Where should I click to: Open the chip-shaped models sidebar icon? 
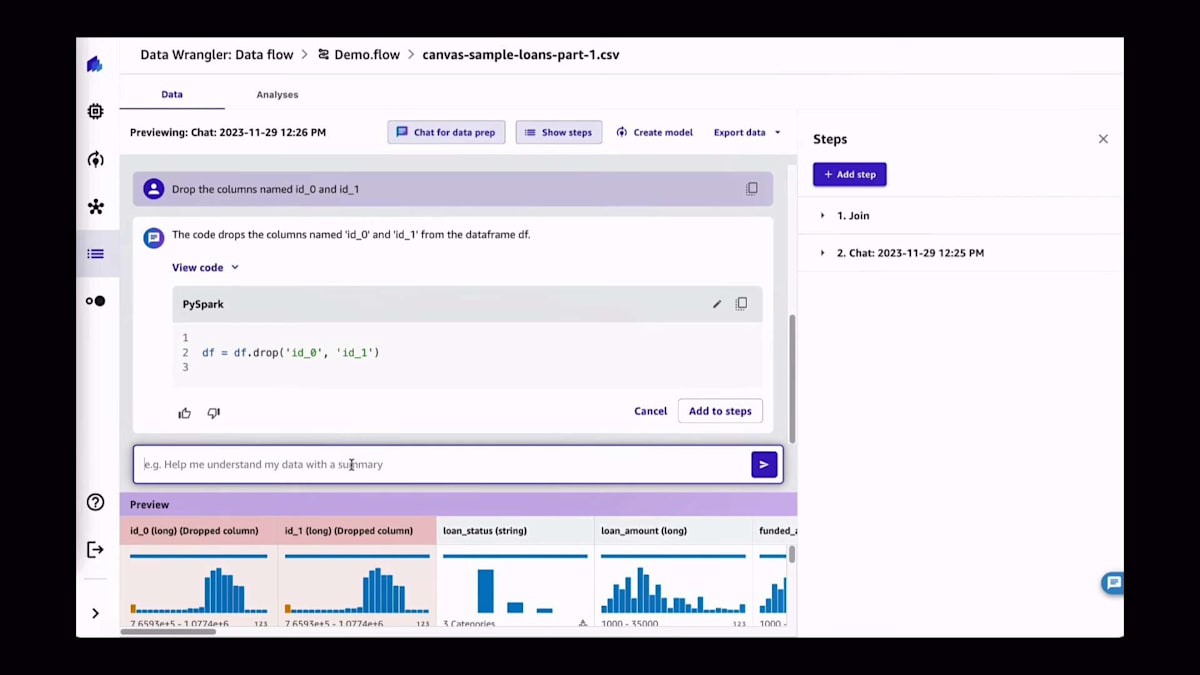(x=95, y=111)
